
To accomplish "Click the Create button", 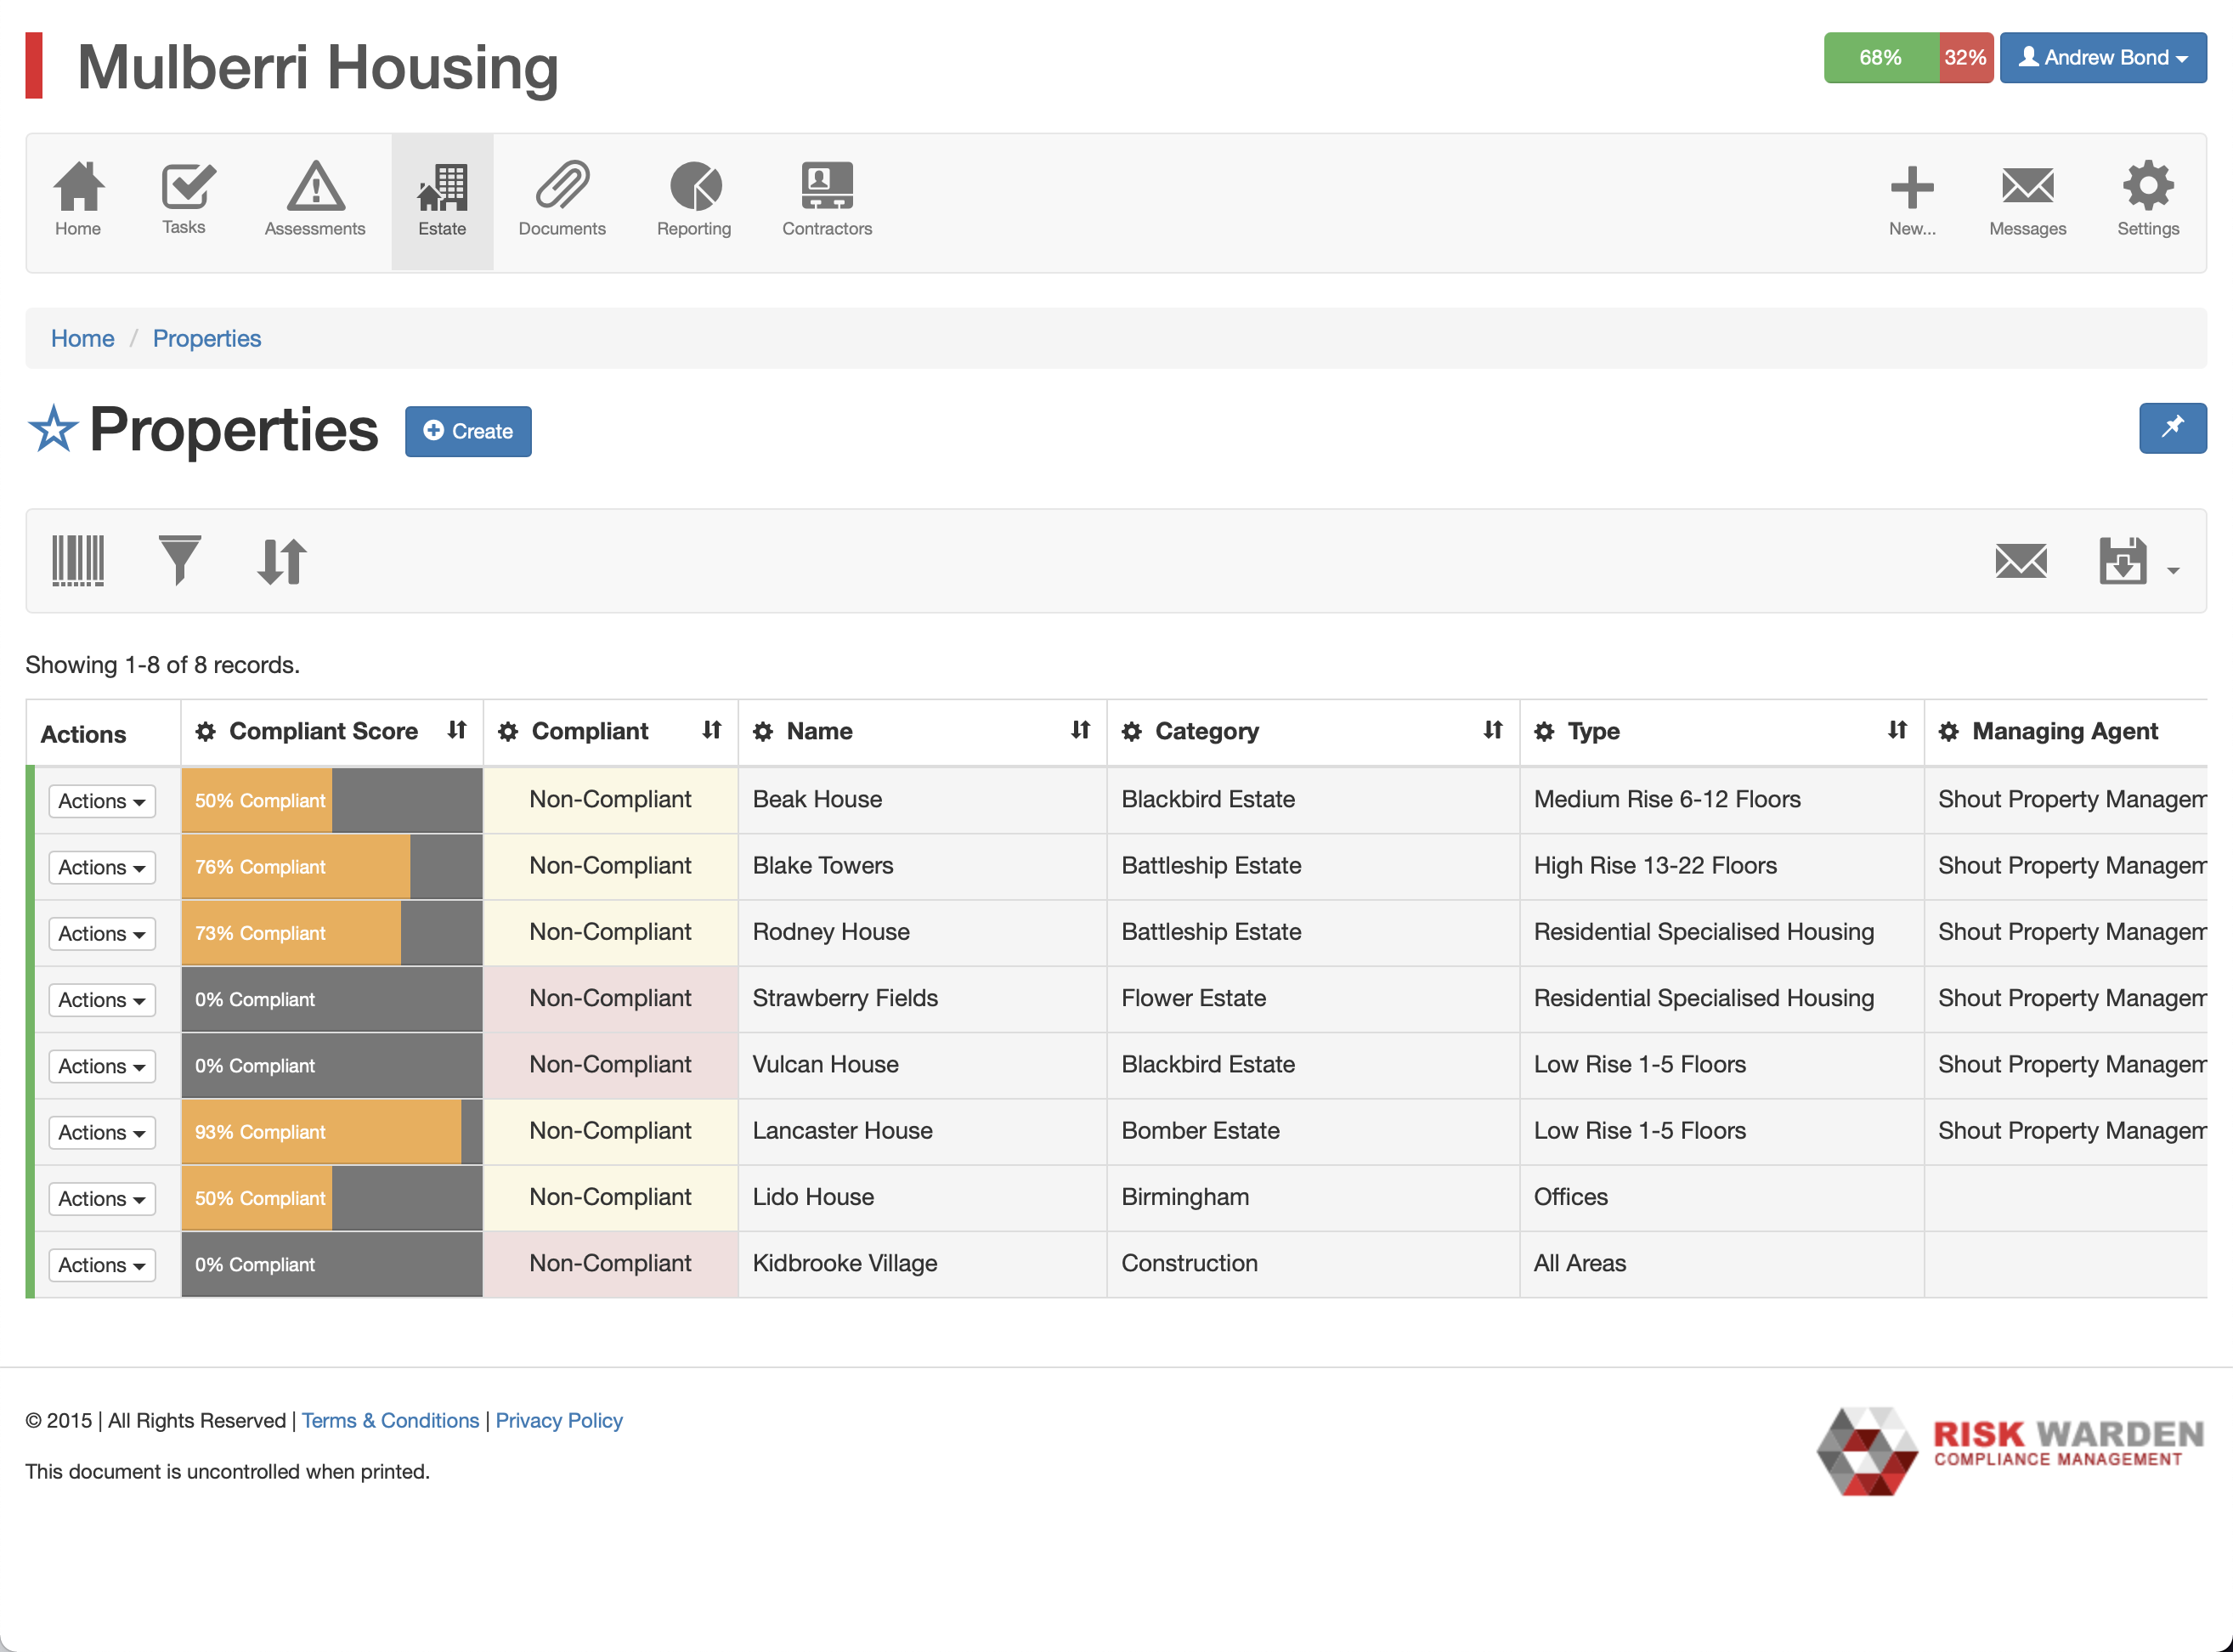I will [x=468, y=431].
